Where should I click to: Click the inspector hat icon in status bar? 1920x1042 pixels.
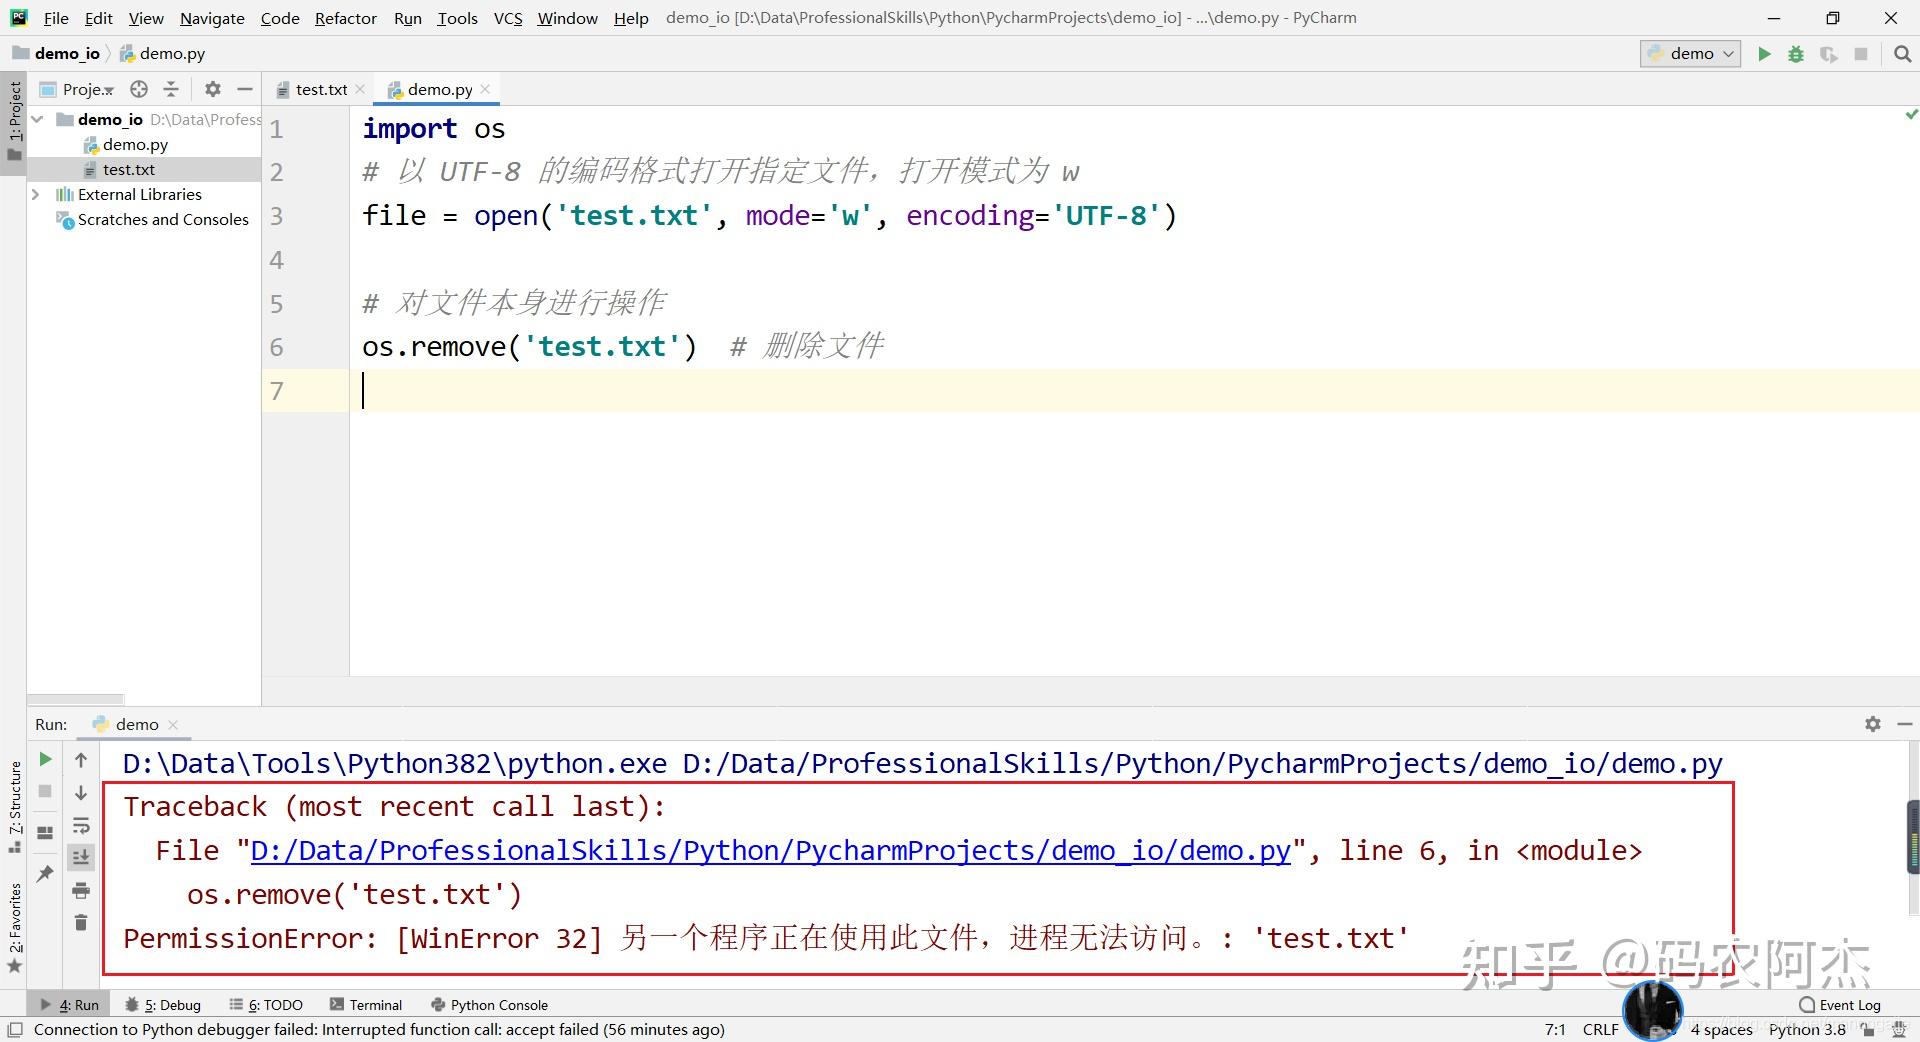click(1899, 1030)
